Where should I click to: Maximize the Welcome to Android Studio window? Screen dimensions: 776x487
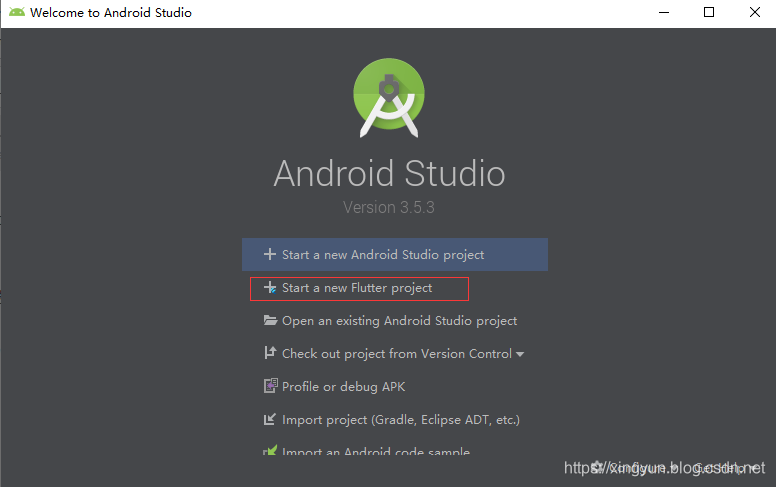point(709,12)
